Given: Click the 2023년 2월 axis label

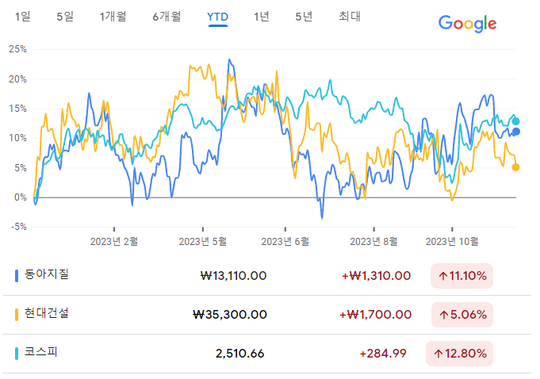Looking at the screenshot, I should point(114,242).
